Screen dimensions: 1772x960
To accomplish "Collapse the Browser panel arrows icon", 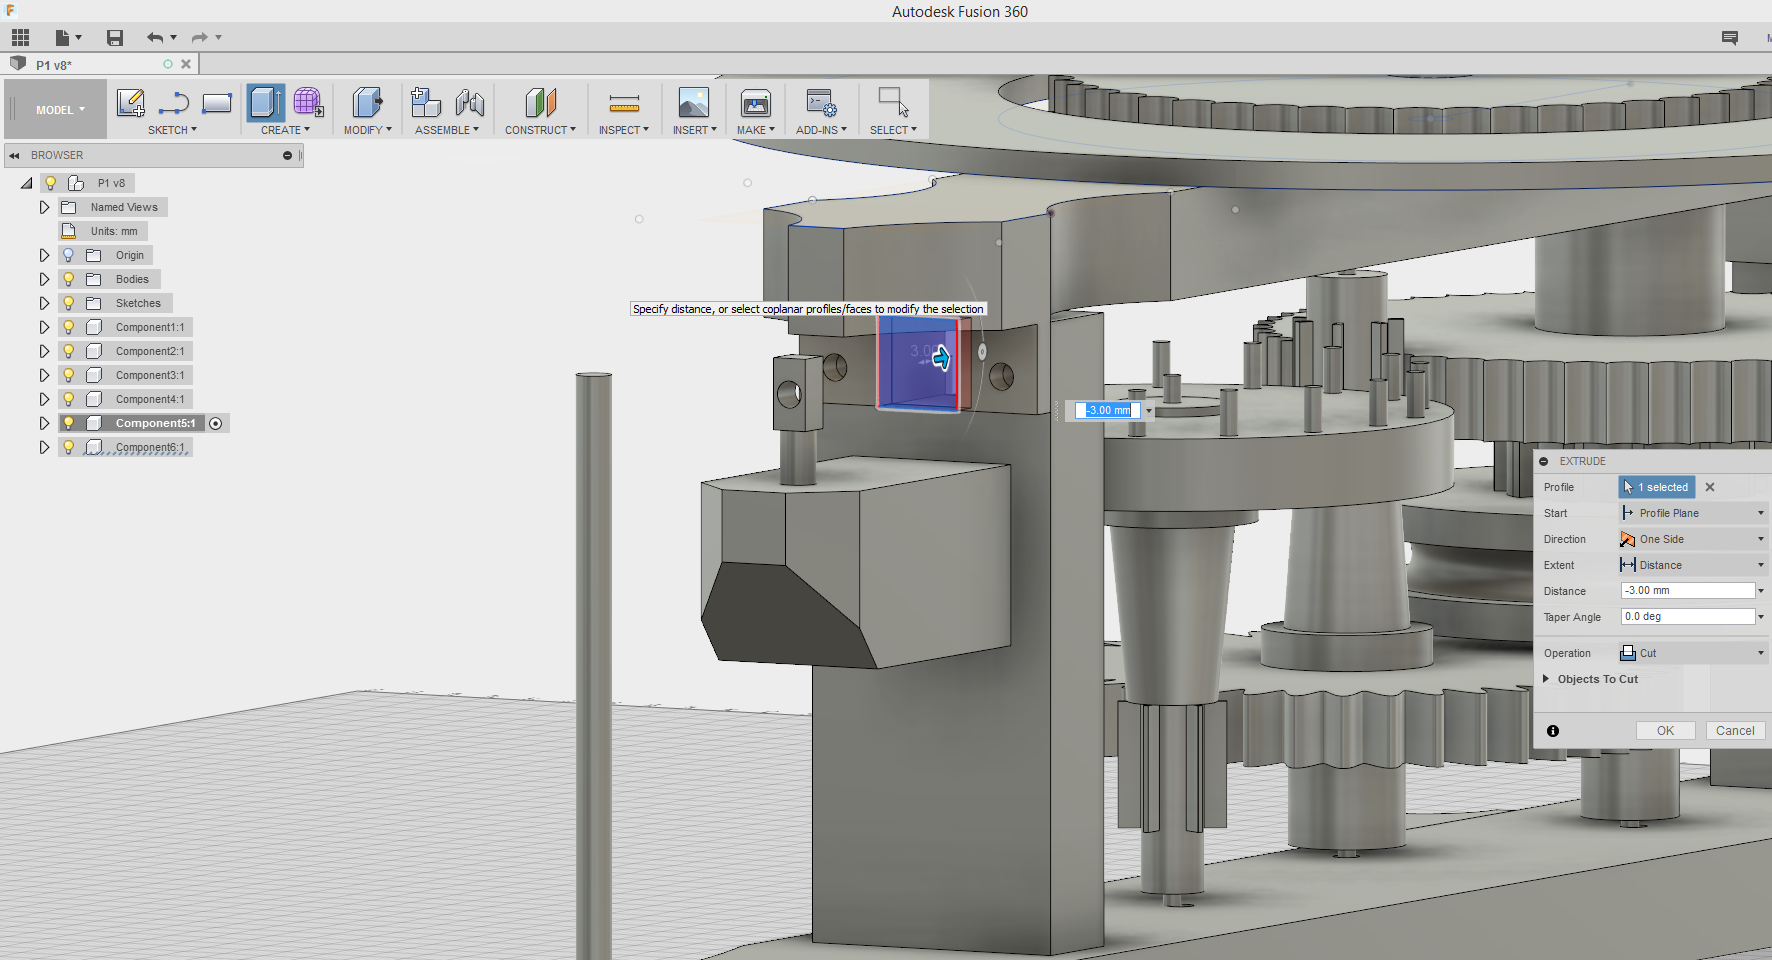I will pyautogui.click(x=15, y=156).
